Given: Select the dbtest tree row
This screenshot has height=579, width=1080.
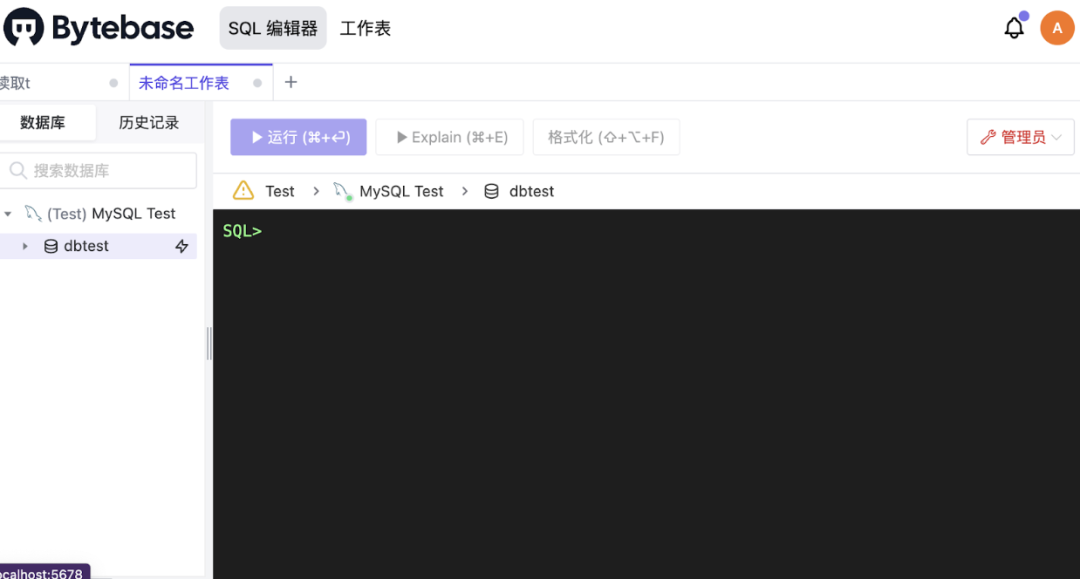Looking at the screenshot, I should pos(98,246).
